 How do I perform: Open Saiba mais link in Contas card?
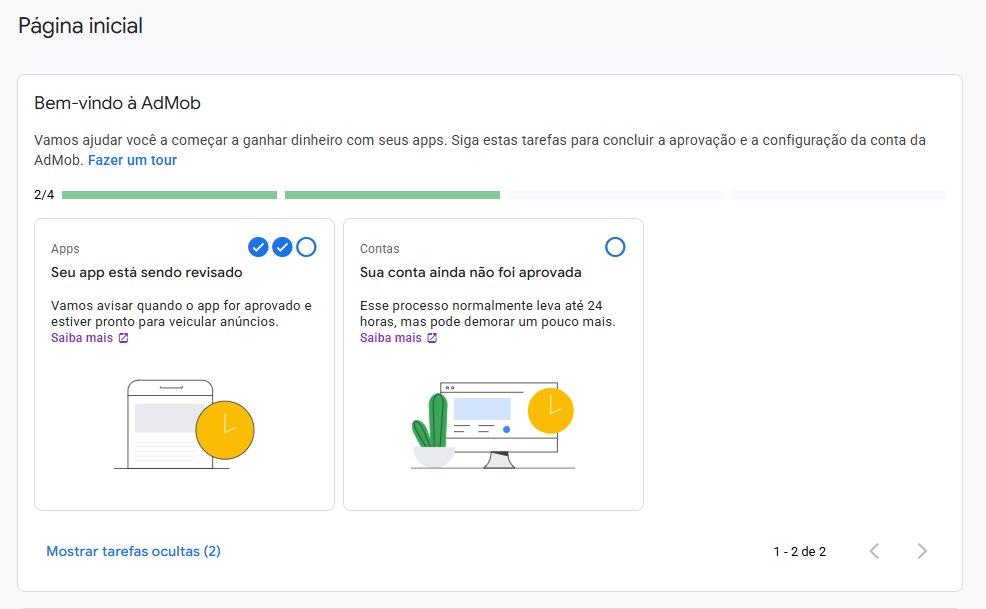pyautogui.click(x=391, y=338)
